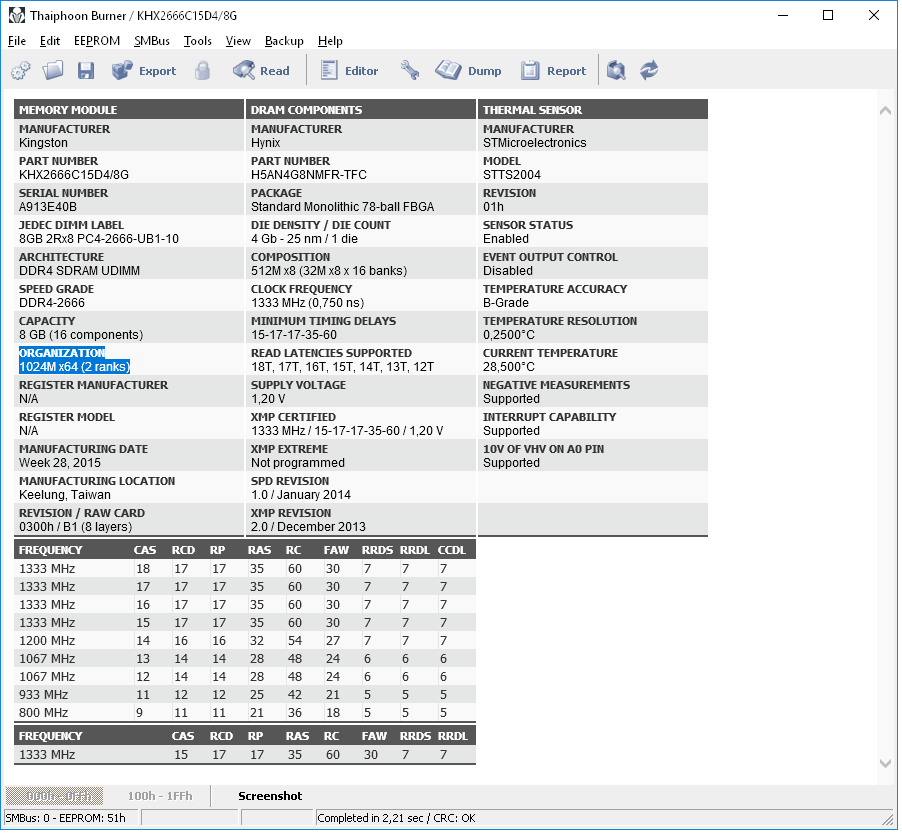Screen dimensions: 902x833
Task: Click JEDEC label 8GB 2Rx8 PC4-2666-UB1-10
Action: point(99,239)
